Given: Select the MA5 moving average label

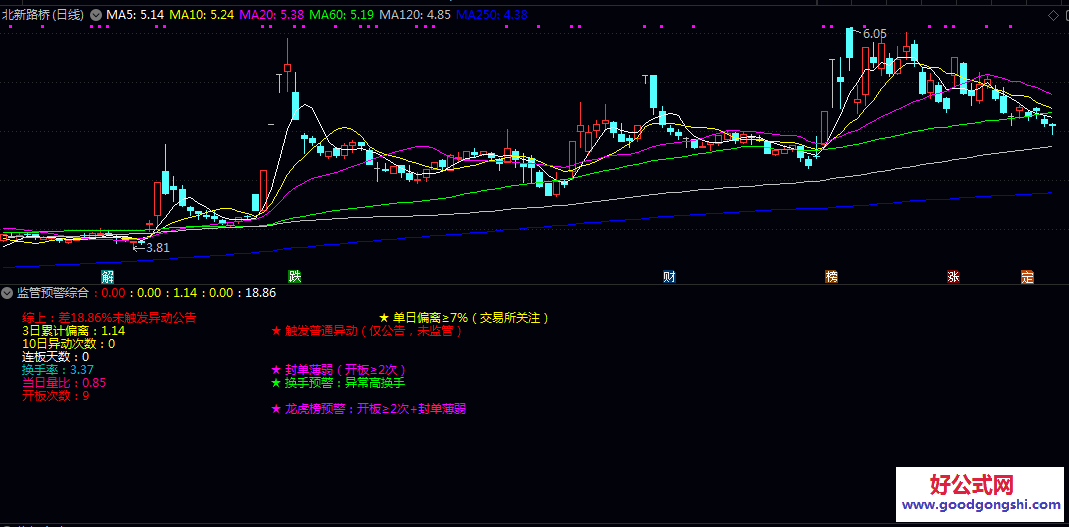Looking at the screenshot, I should pos(135,15).
